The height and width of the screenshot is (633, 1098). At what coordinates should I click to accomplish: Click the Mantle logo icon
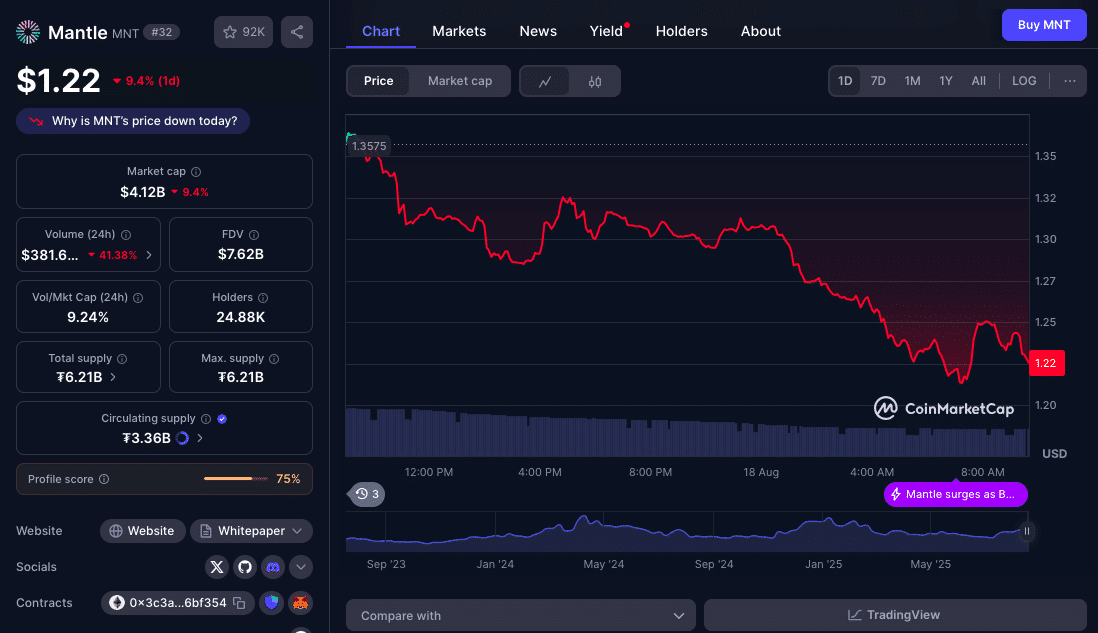28,32
